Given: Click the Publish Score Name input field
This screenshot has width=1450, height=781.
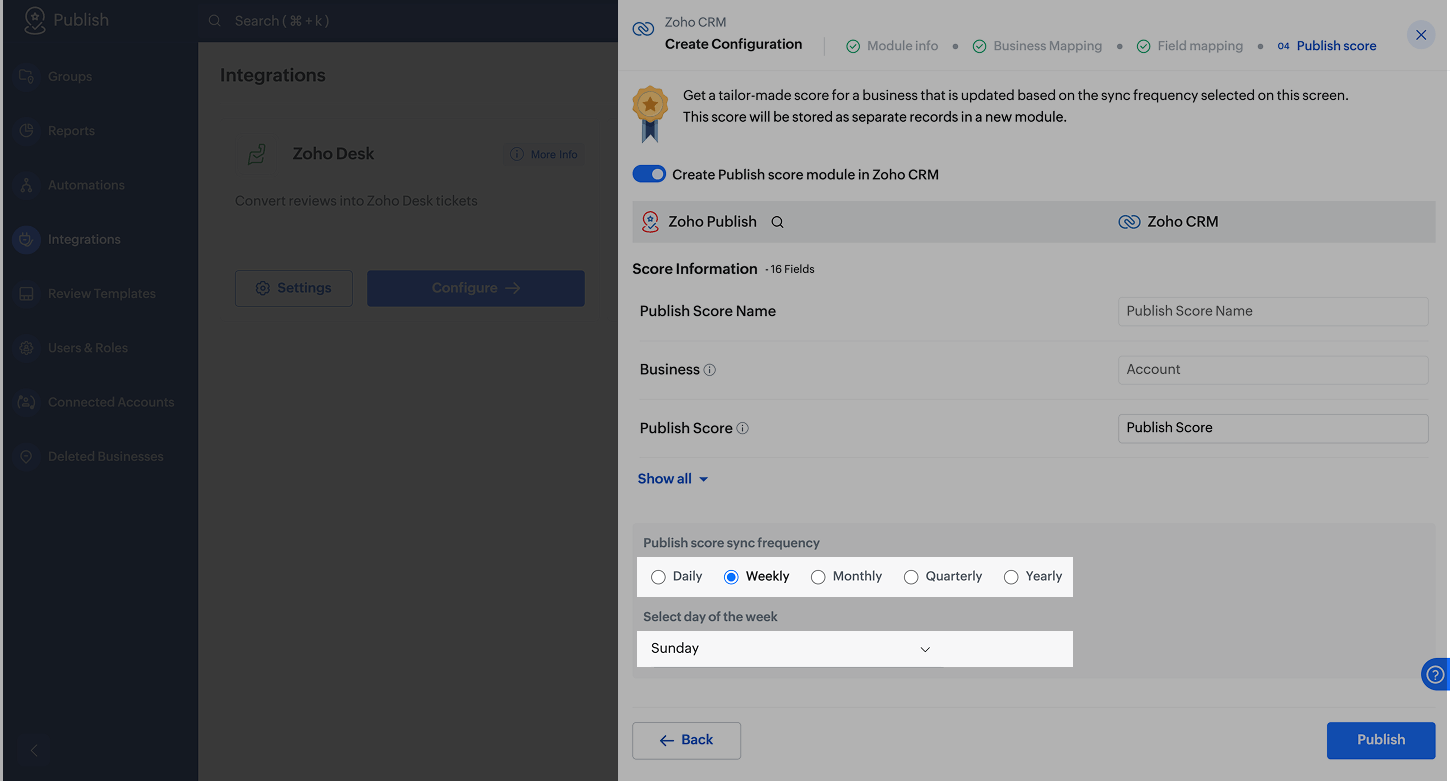Looking at the screenshot, I should coord(1273,311).
